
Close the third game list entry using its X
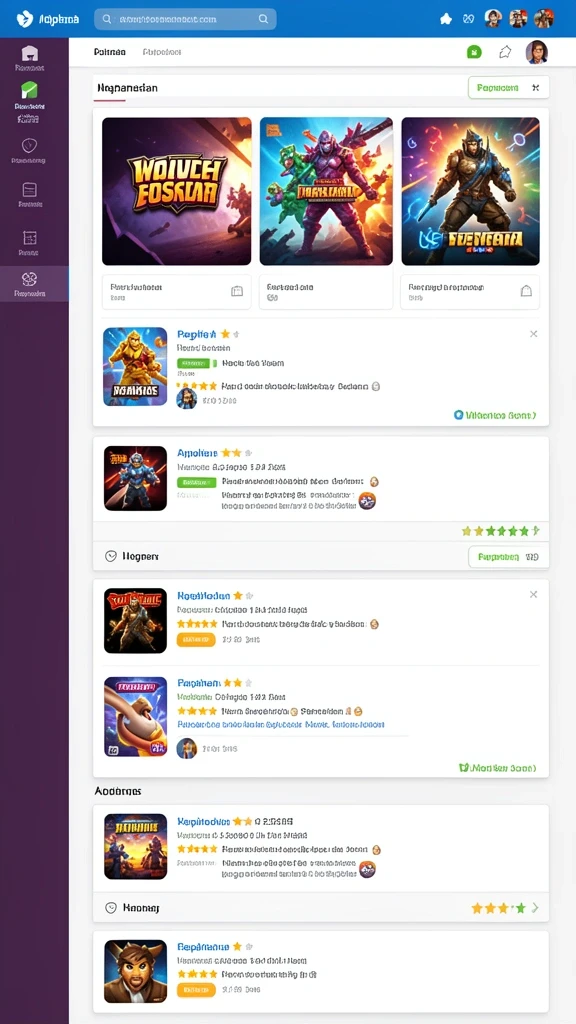point(534,594)
